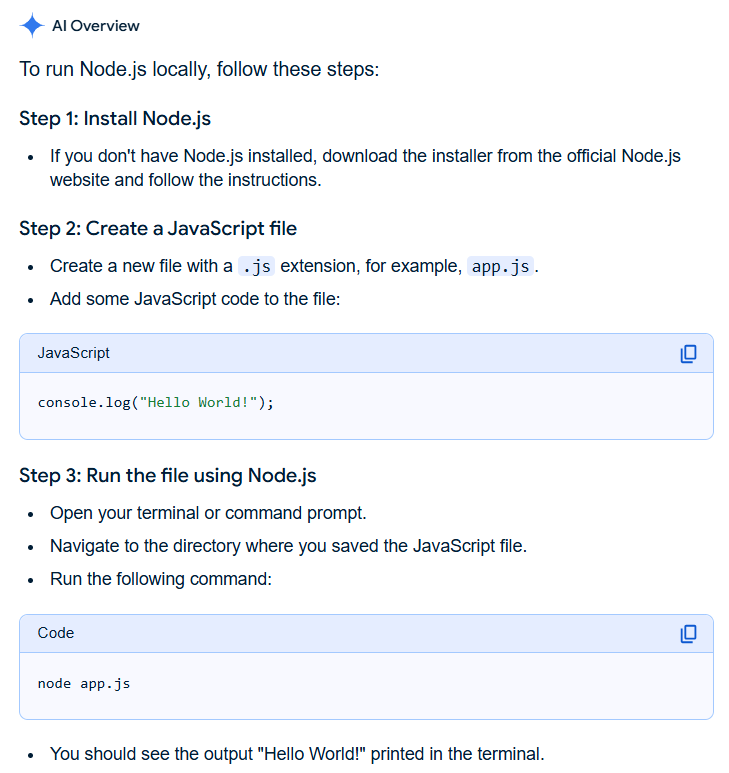Click the node app.js command text

click(x=84, y=684)
